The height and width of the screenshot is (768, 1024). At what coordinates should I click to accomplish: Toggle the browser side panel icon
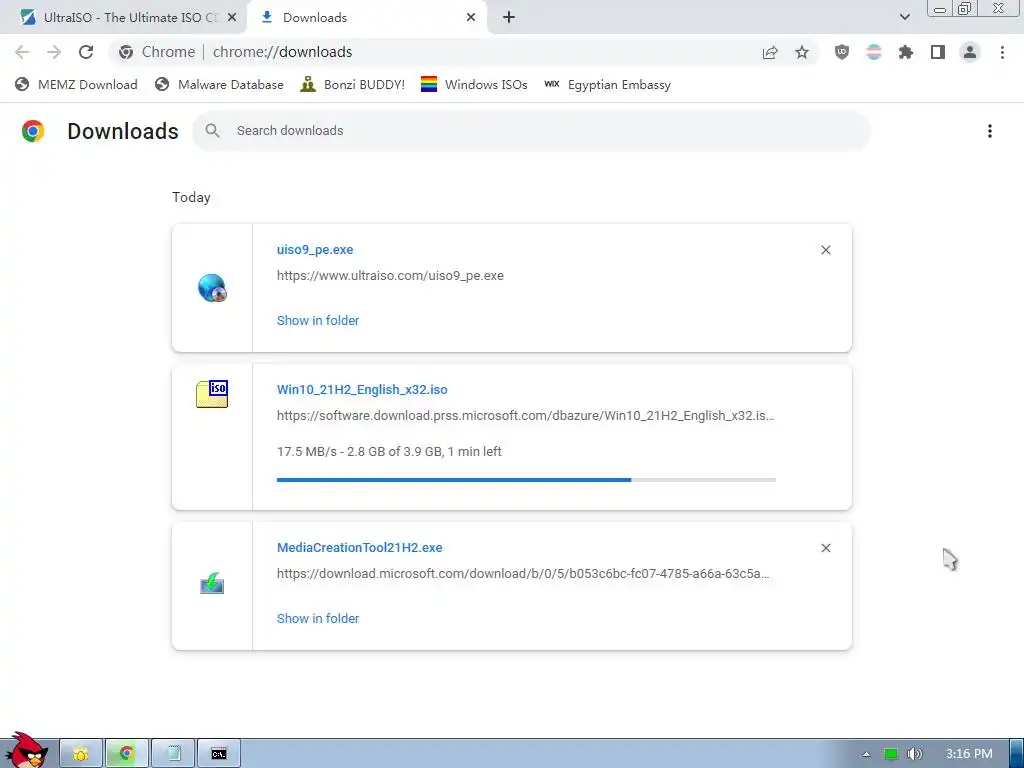[x=938, y=52]
